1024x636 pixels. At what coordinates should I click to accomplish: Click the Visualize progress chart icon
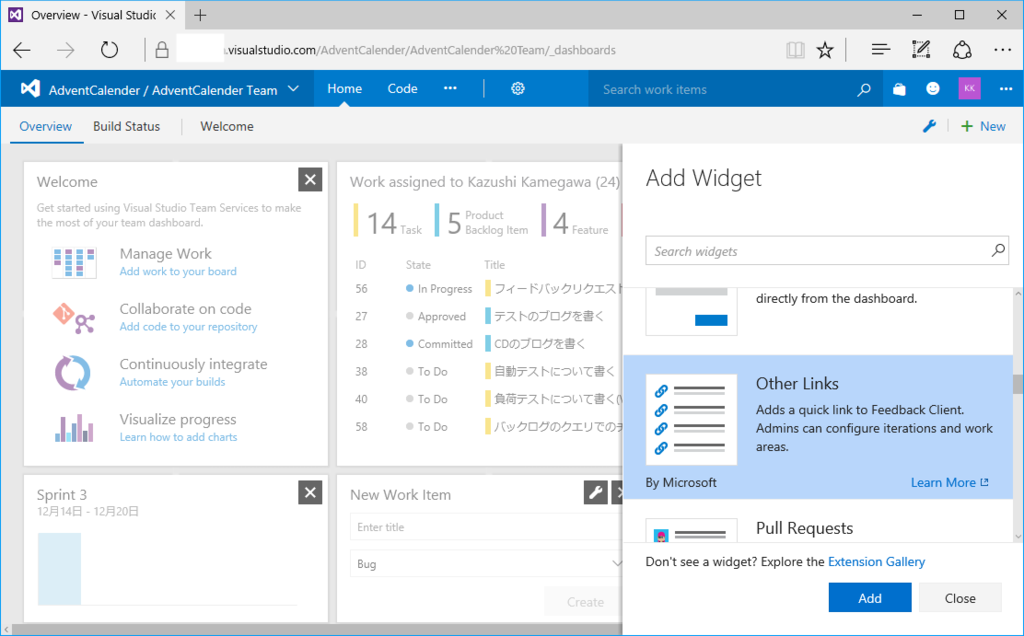click(74, 428)
